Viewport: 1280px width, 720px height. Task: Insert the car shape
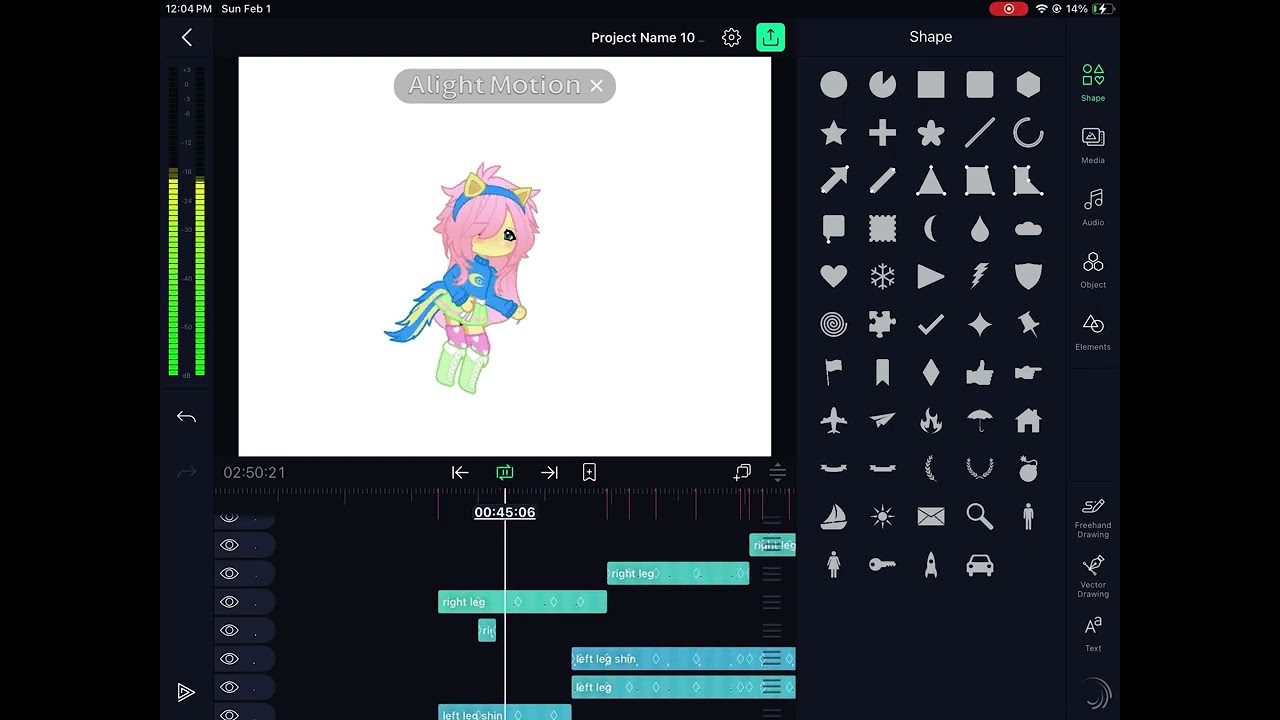click(x=980, y=565)
